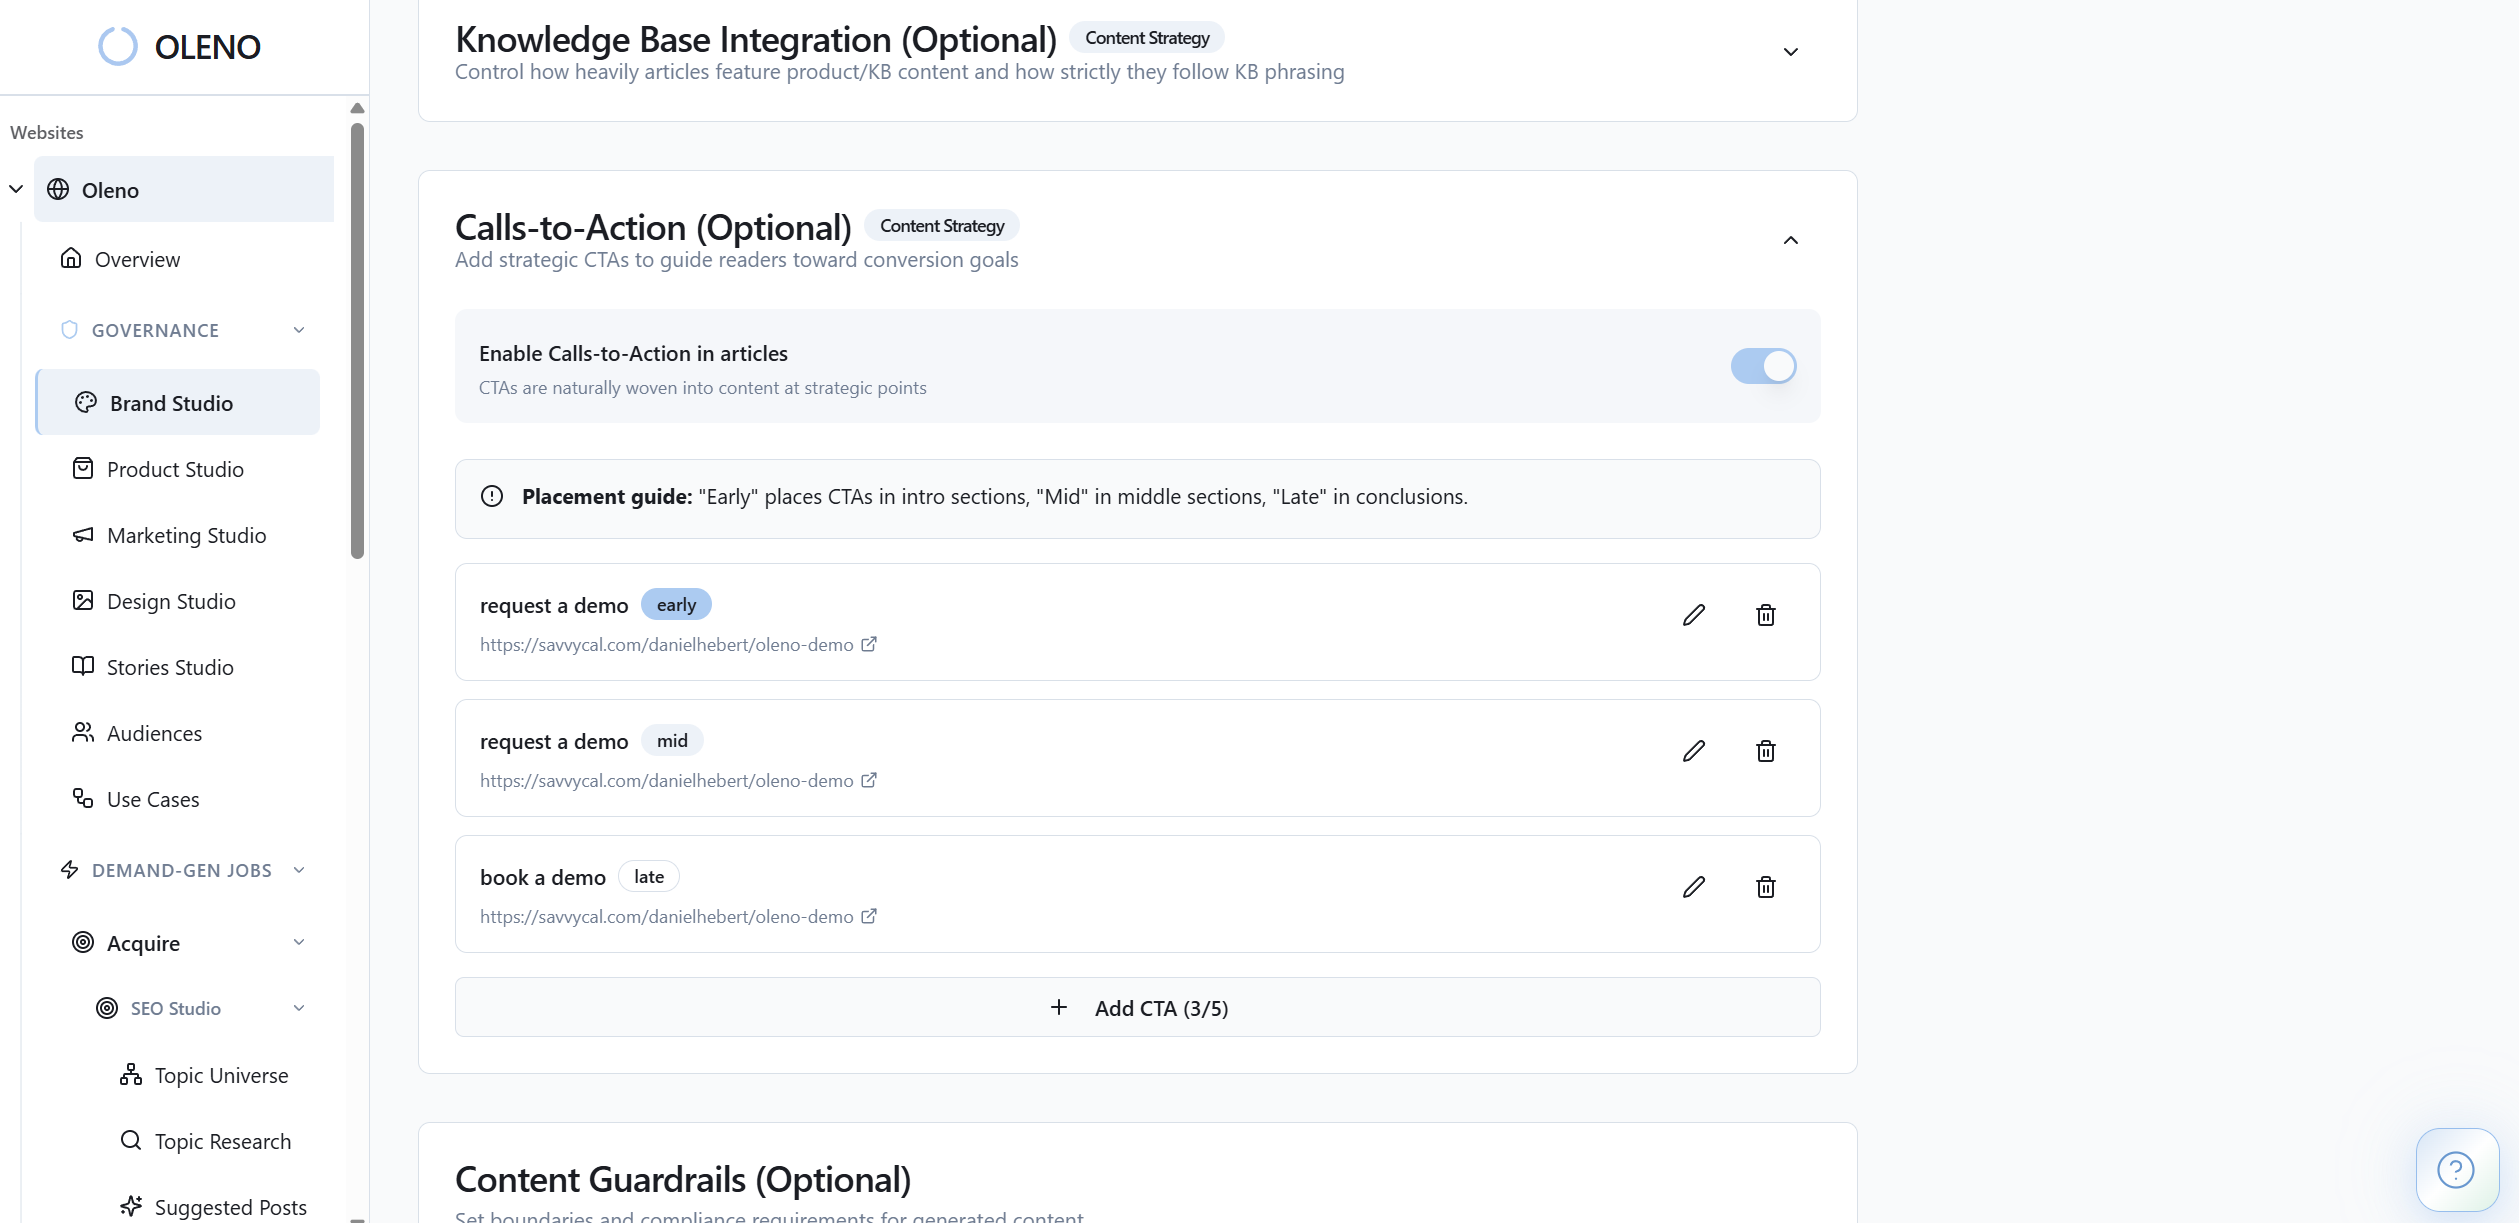Collapse the Demand-Gen Jobs group
This screenshot has height=1223, width=2519.
(298, 870)
